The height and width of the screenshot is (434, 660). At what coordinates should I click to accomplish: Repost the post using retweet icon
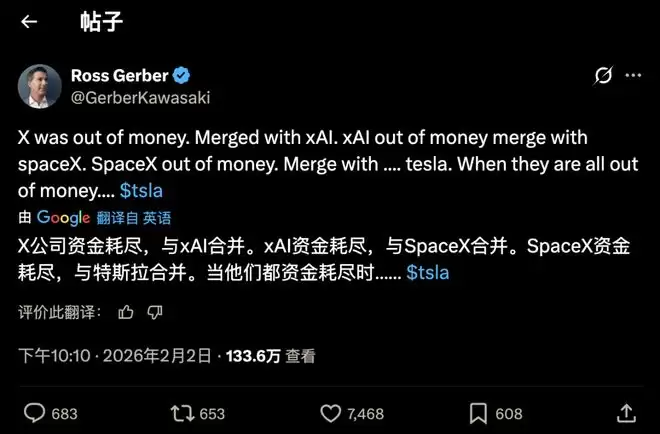tap(183, 413)
